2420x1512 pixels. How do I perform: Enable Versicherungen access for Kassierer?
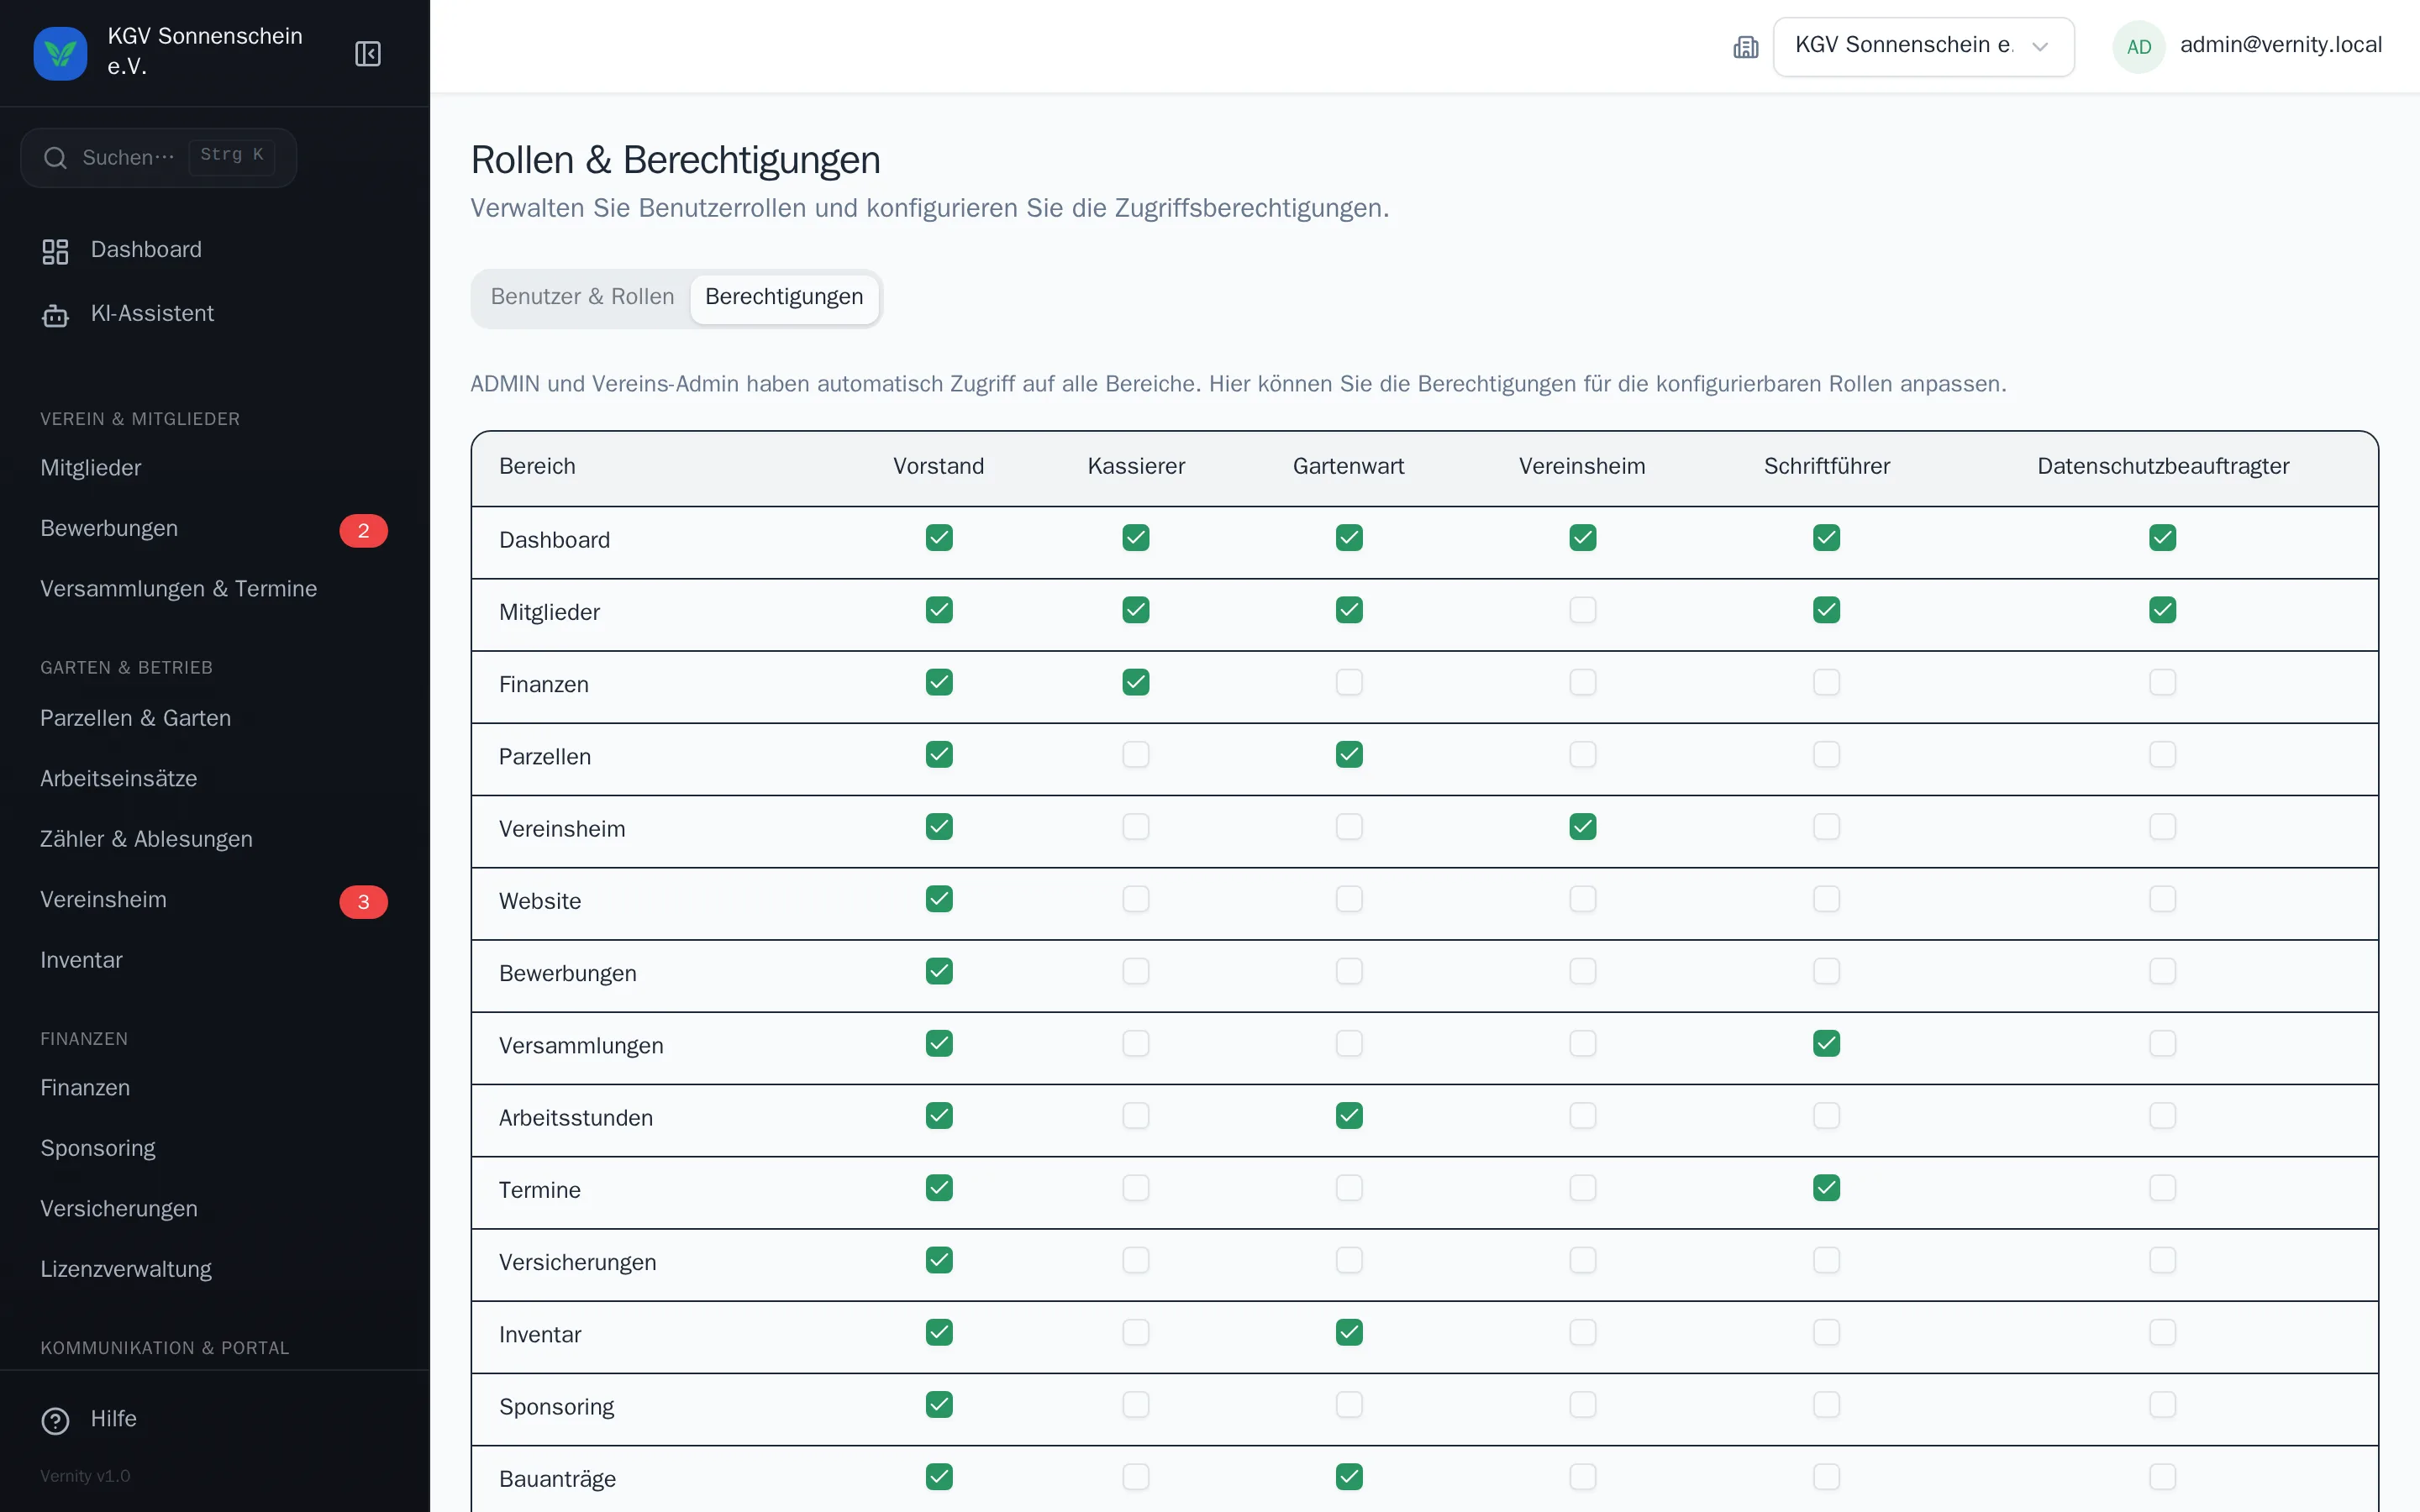[x=1136, y=1261]
